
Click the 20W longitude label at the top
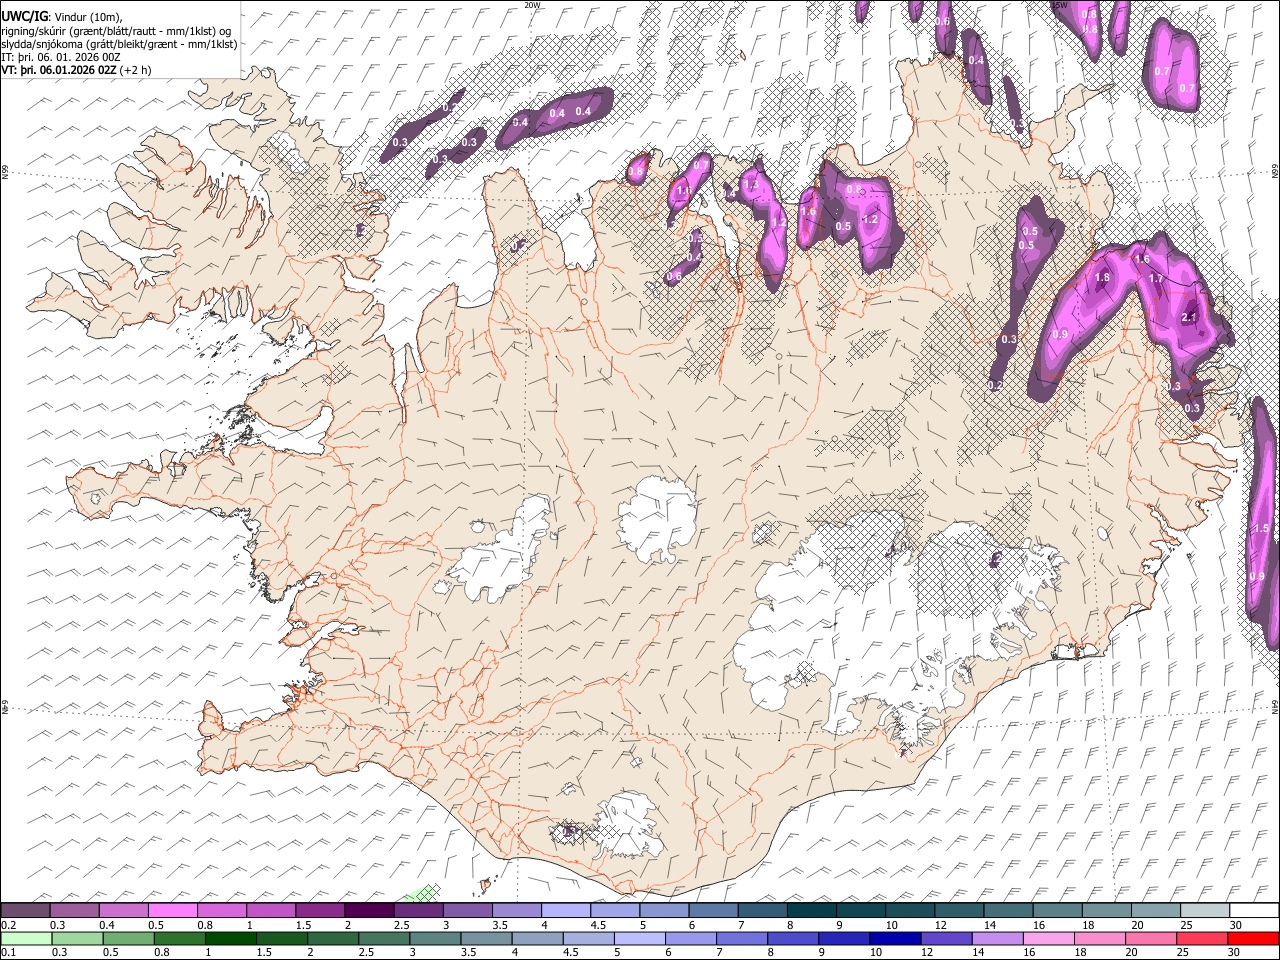(x=533, y=5)
